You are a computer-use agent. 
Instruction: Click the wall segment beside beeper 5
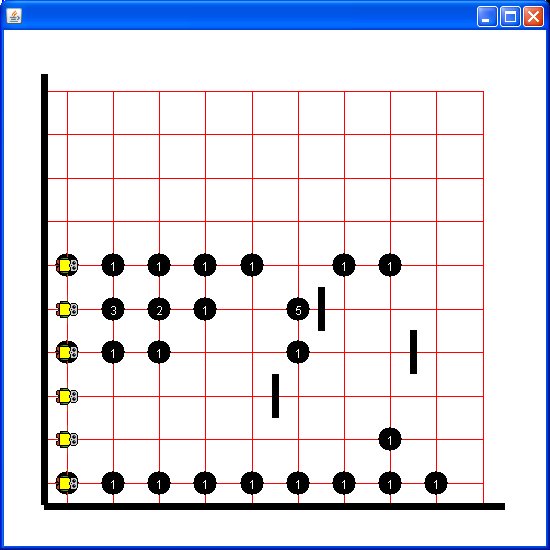(x=321, y=309)
